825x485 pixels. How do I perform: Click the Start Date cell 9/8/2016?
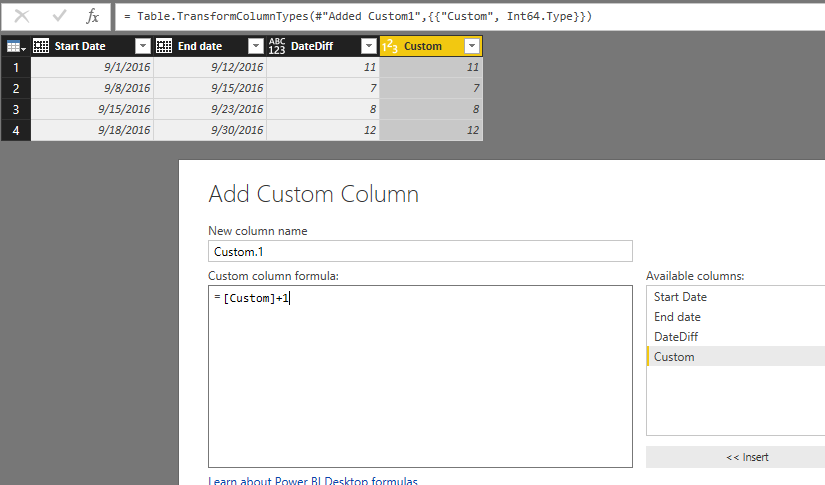tap(92, 88)
